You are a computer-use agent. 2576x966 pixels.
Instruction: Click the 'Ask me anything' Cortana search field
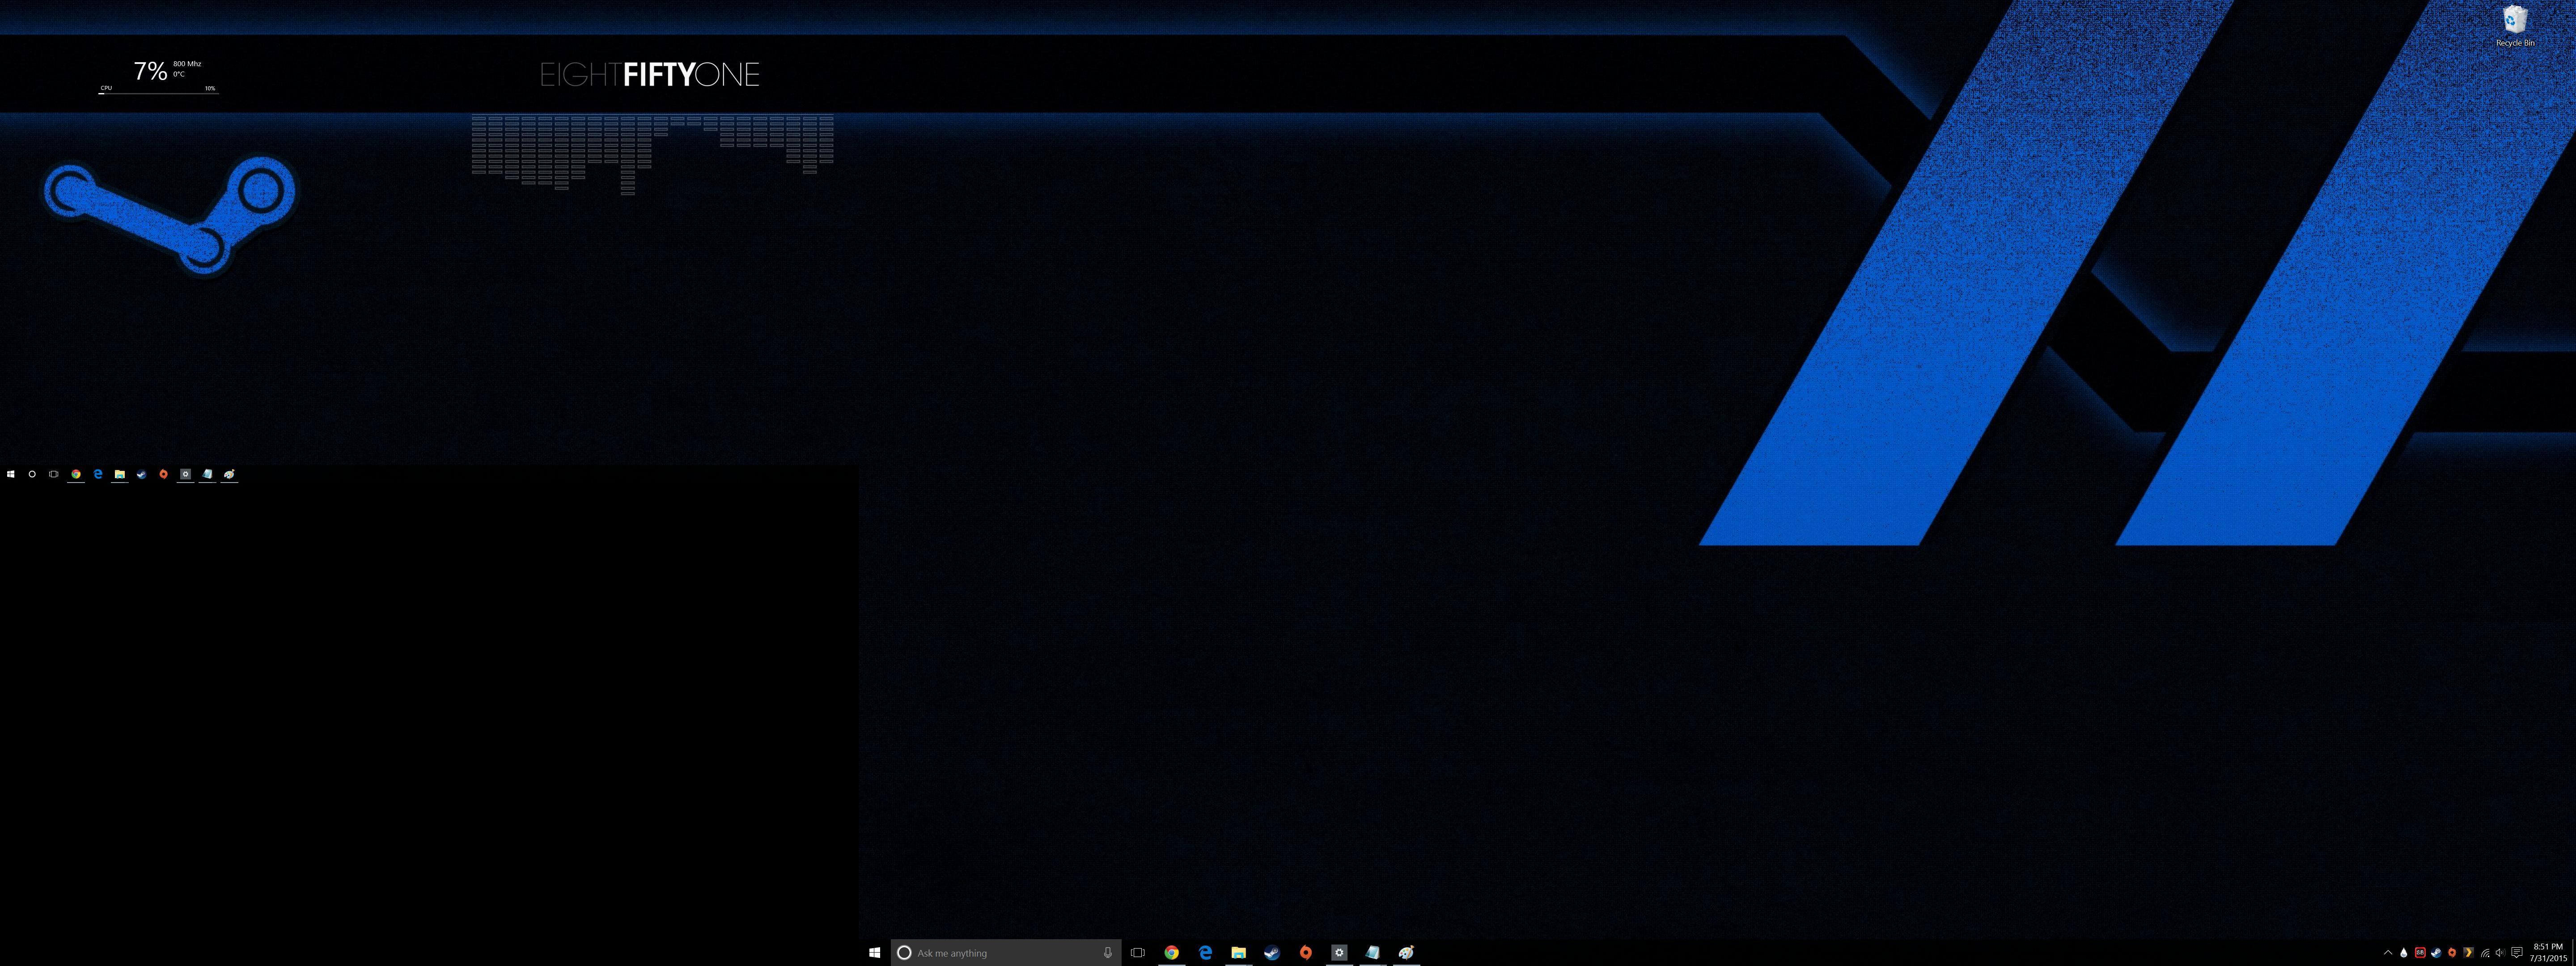point(1005,953)
